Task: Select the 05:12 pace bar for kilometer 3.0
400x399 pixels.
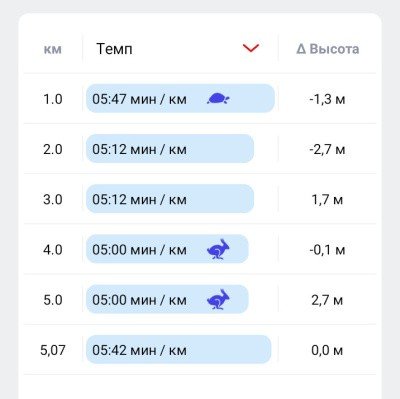Action: coord(170,199)
